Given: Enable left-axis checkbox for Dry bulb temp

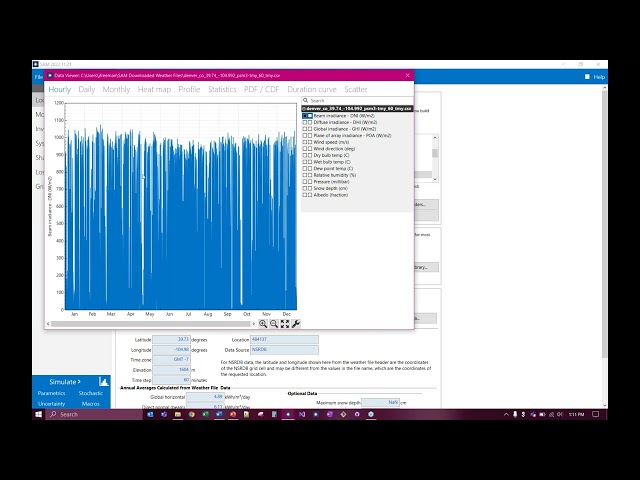Looking at the screenshot, I should (304, 156).
